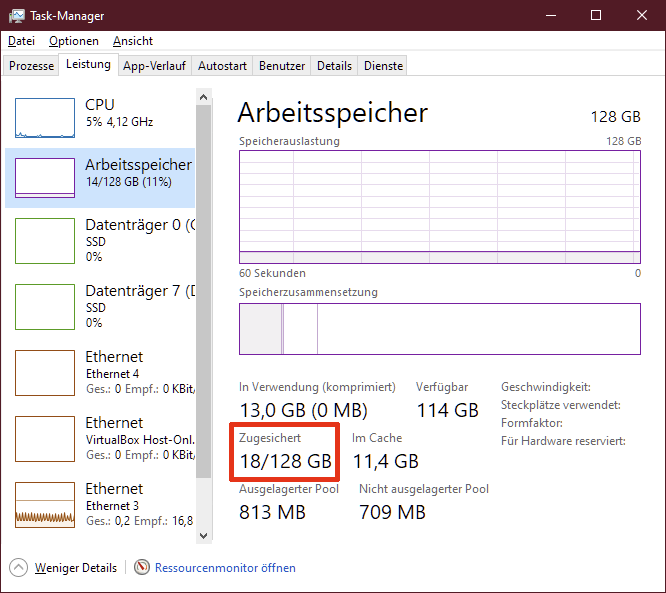Close the Task-Manager window
666x593 pixels.
[x=642, y=16]
